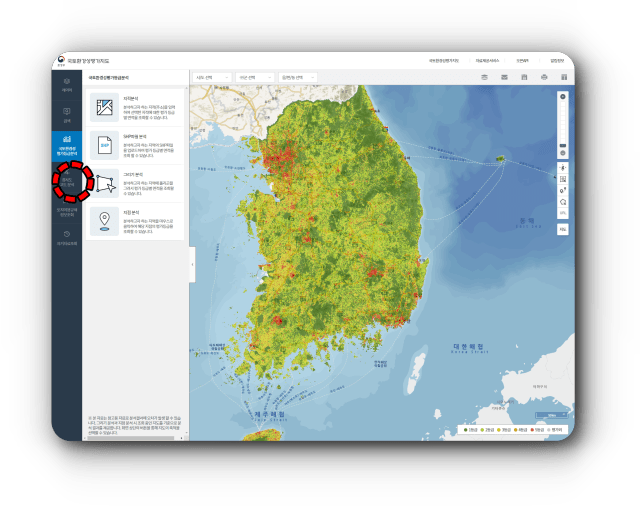Click the Ministry of Environment logo

coord(61,60)
